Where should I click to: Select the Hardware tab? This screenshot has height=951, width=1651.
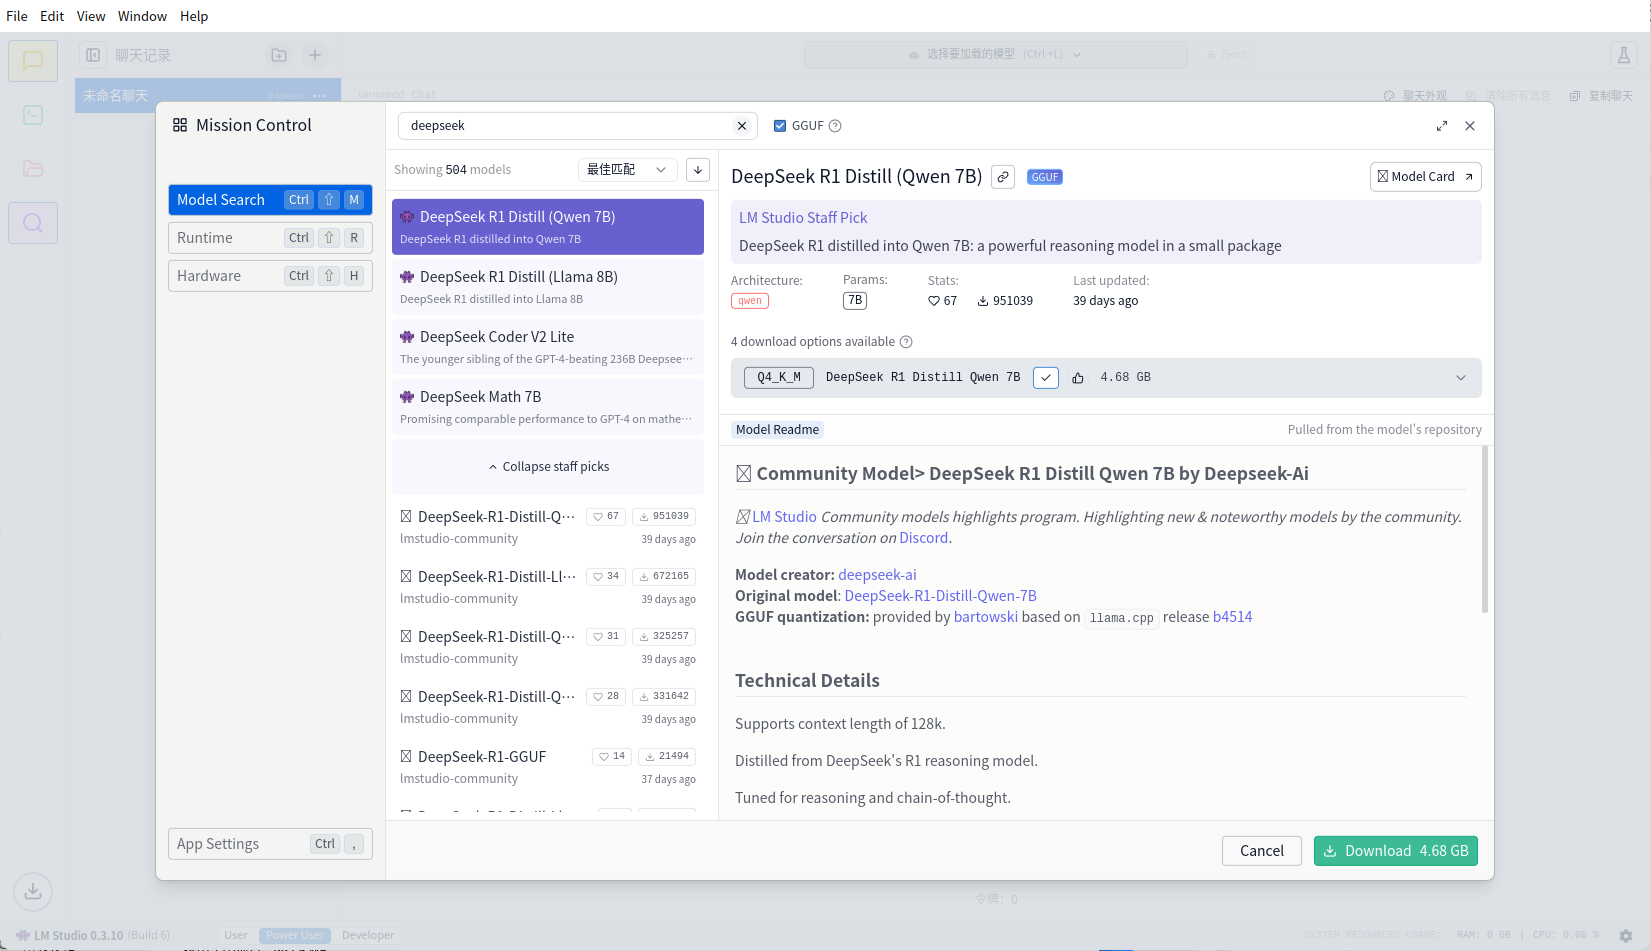(270, 276)
